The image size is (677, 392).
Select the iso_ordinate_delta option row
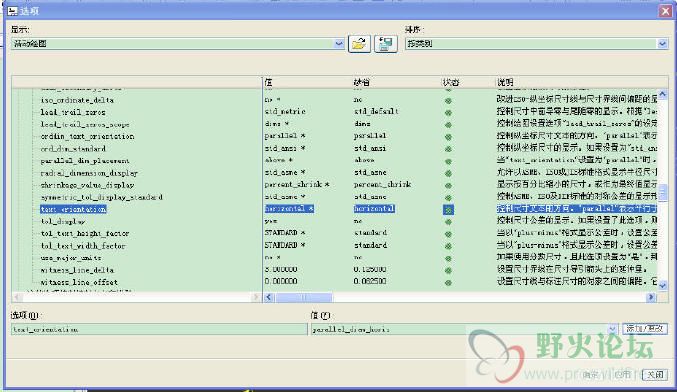coord(77,100)
